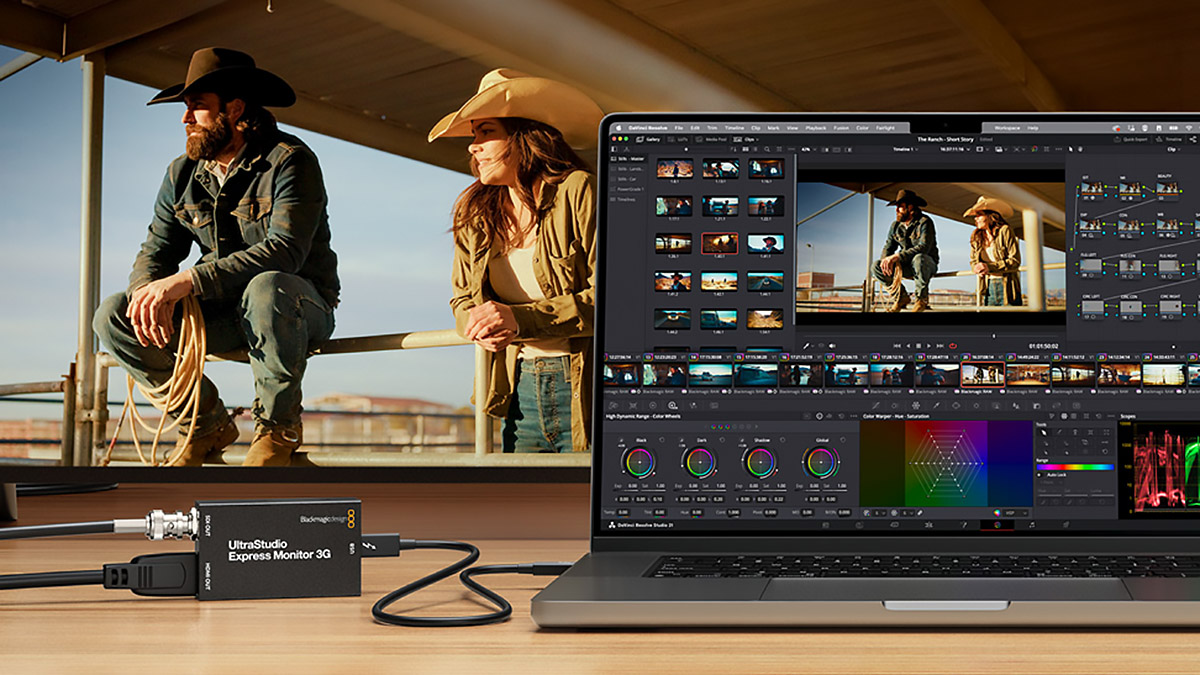Click Black wheel Exp value field
1200x675 pixels.
[632, 485]
